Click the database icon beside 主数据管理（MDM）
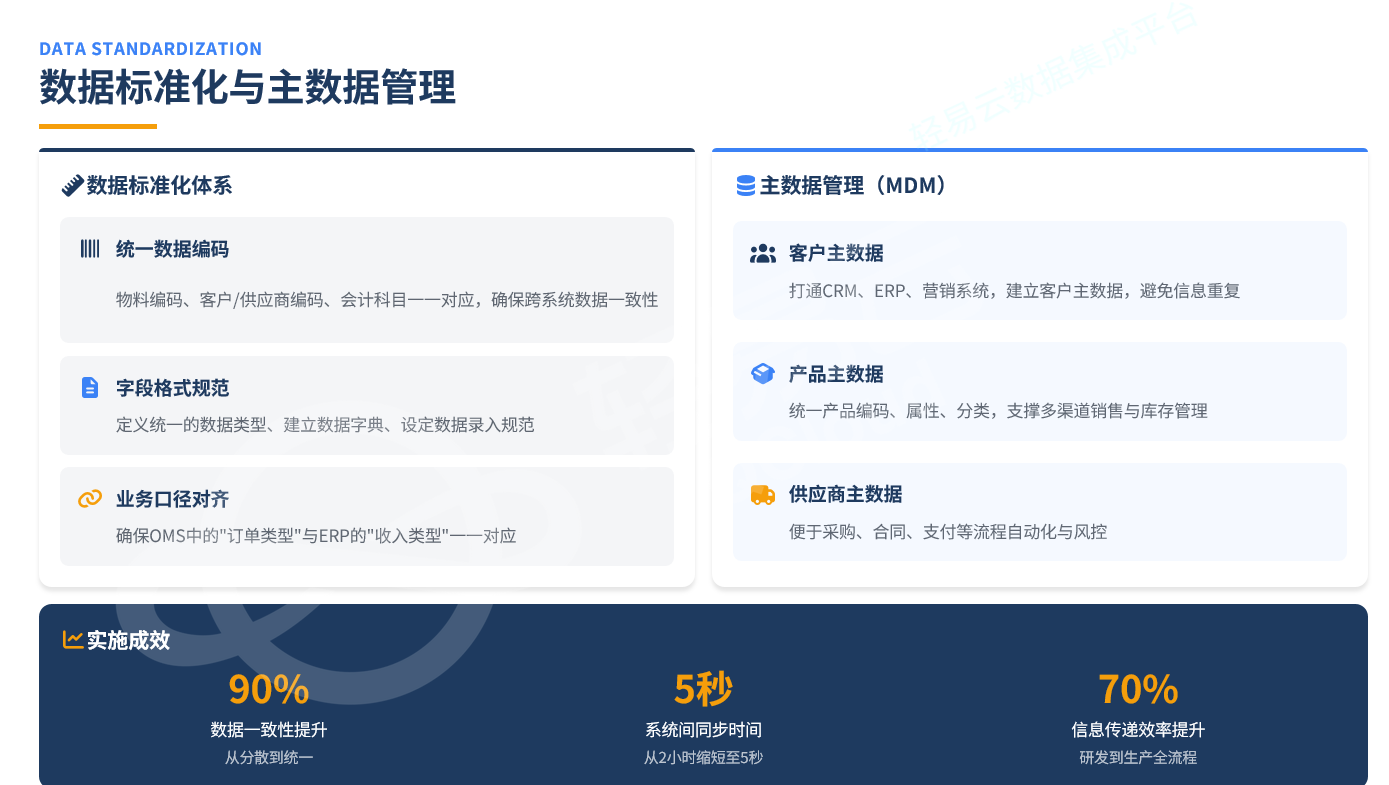 click(x=746, y=186)
